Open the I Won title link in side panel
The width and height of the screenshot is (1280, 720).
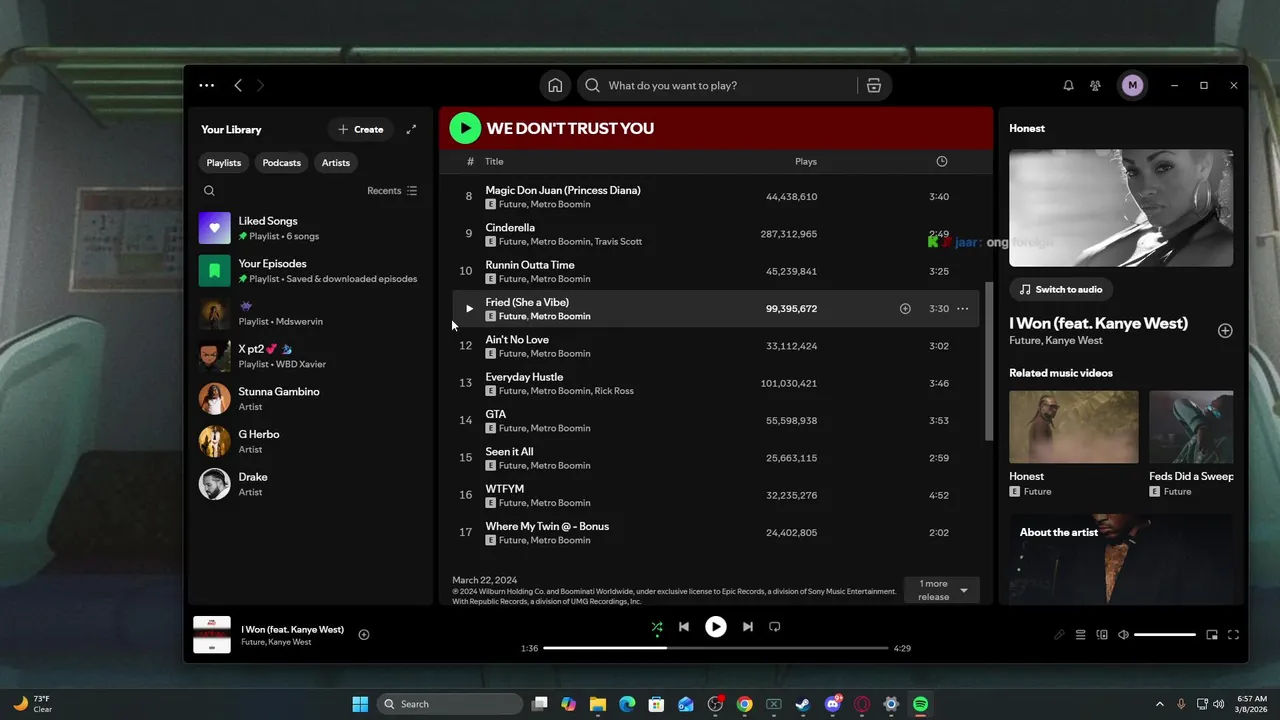pyautogui.click(x=1099, y=323)
